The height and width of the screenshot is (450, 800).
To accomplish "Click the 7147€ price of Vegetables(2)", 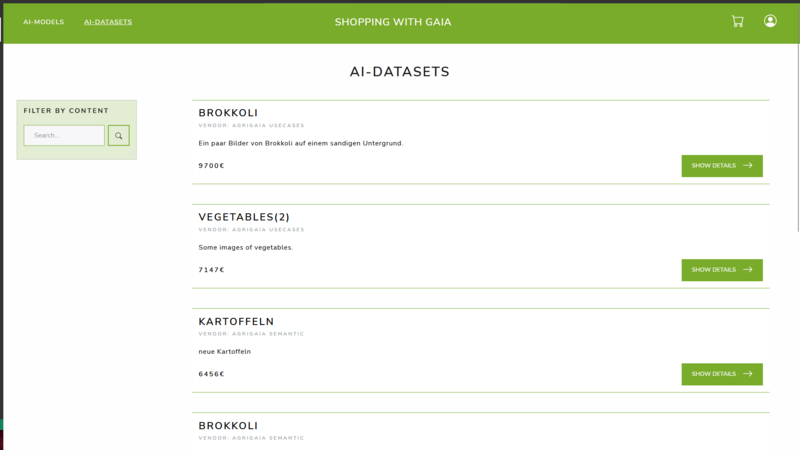I will click(x=211, y=270).
